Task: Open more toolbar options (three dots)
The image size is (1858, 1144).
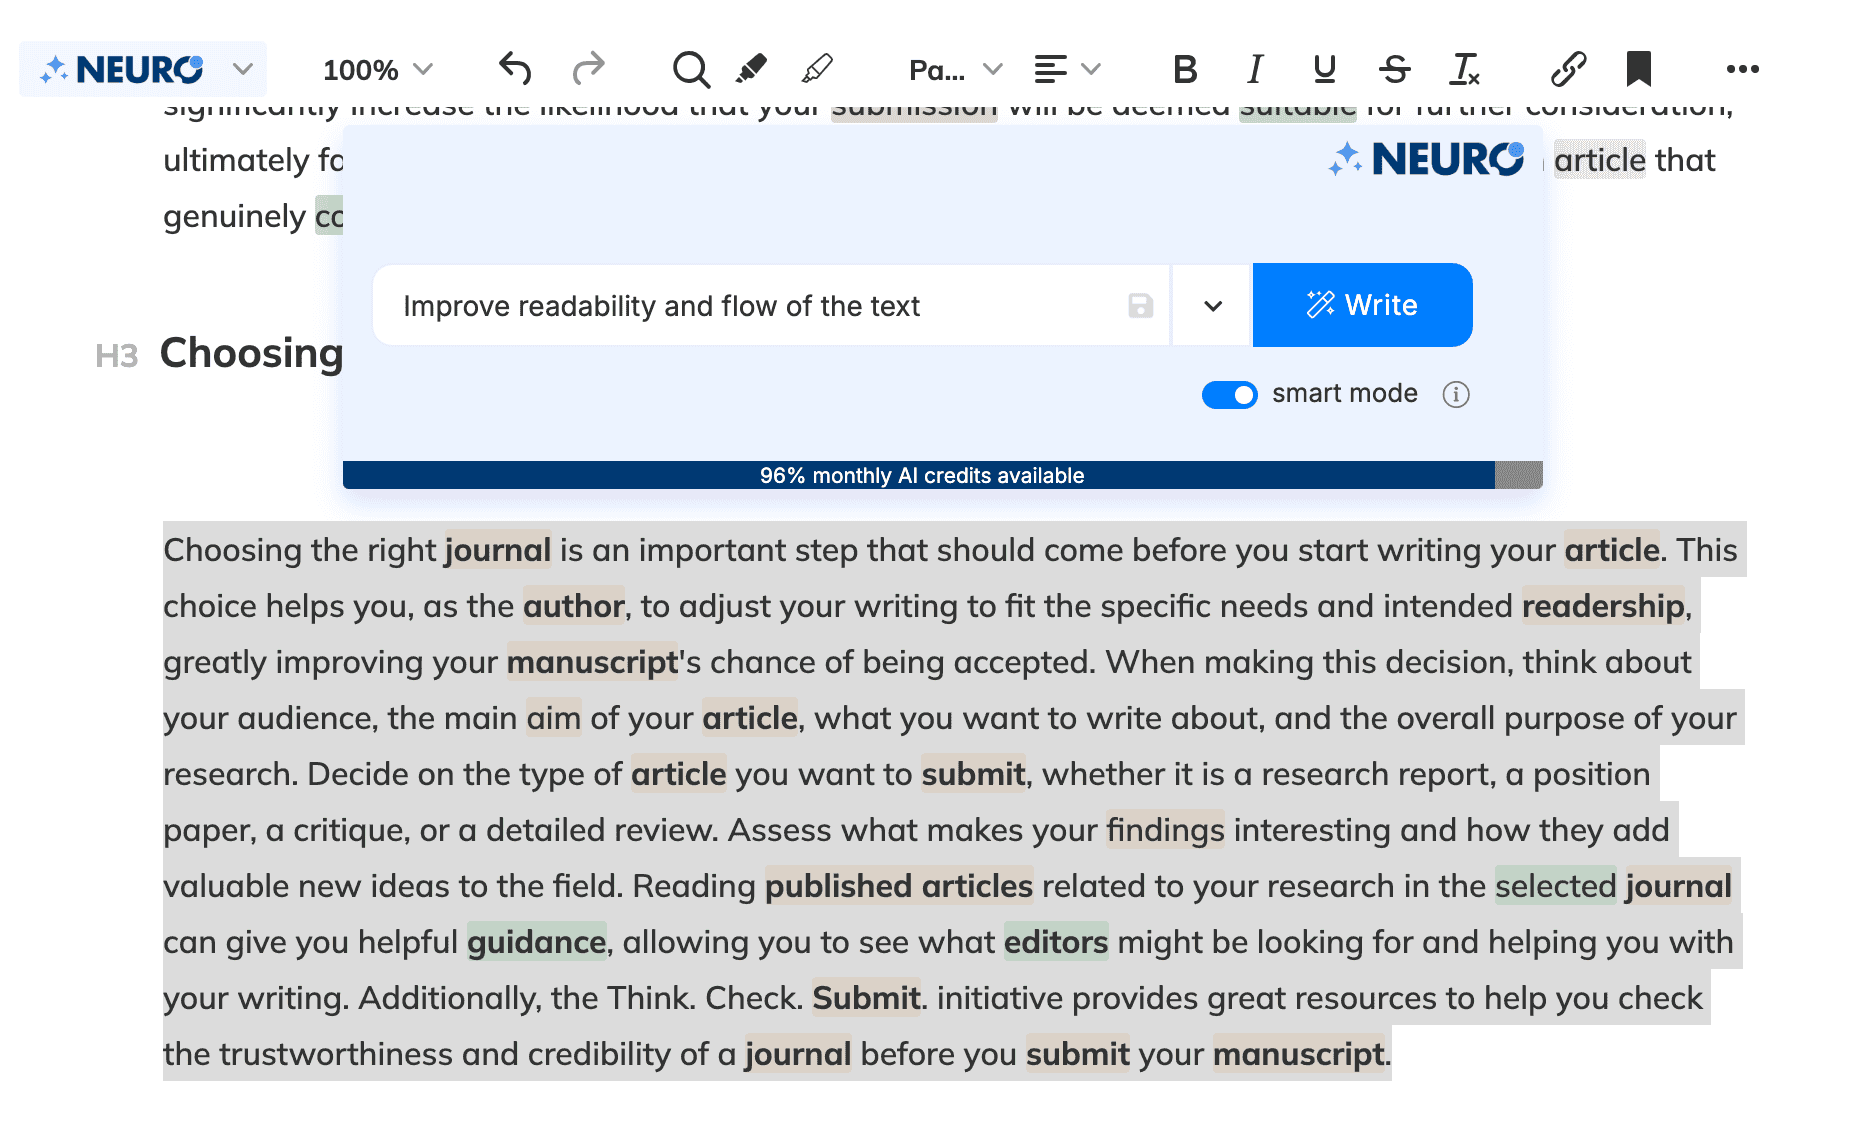Action: [1742, 69]
